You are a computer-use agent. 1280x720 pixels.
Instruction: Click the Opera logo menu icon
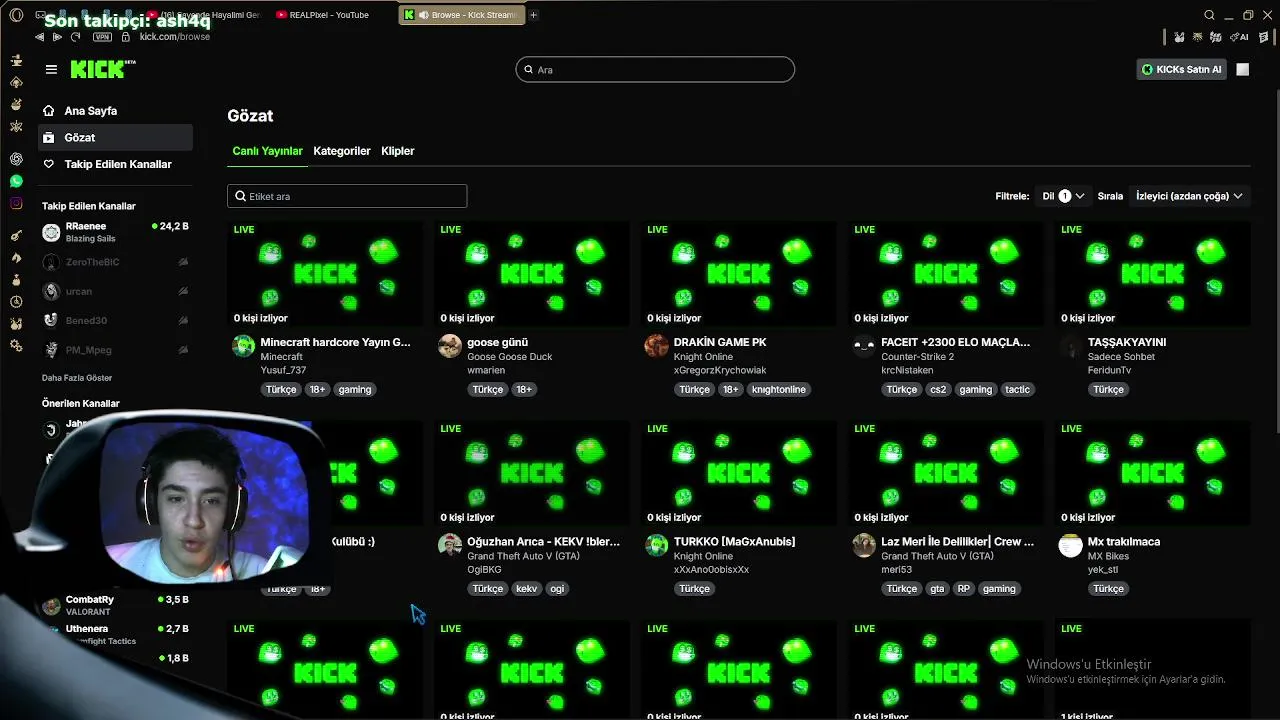click(16, 15)
